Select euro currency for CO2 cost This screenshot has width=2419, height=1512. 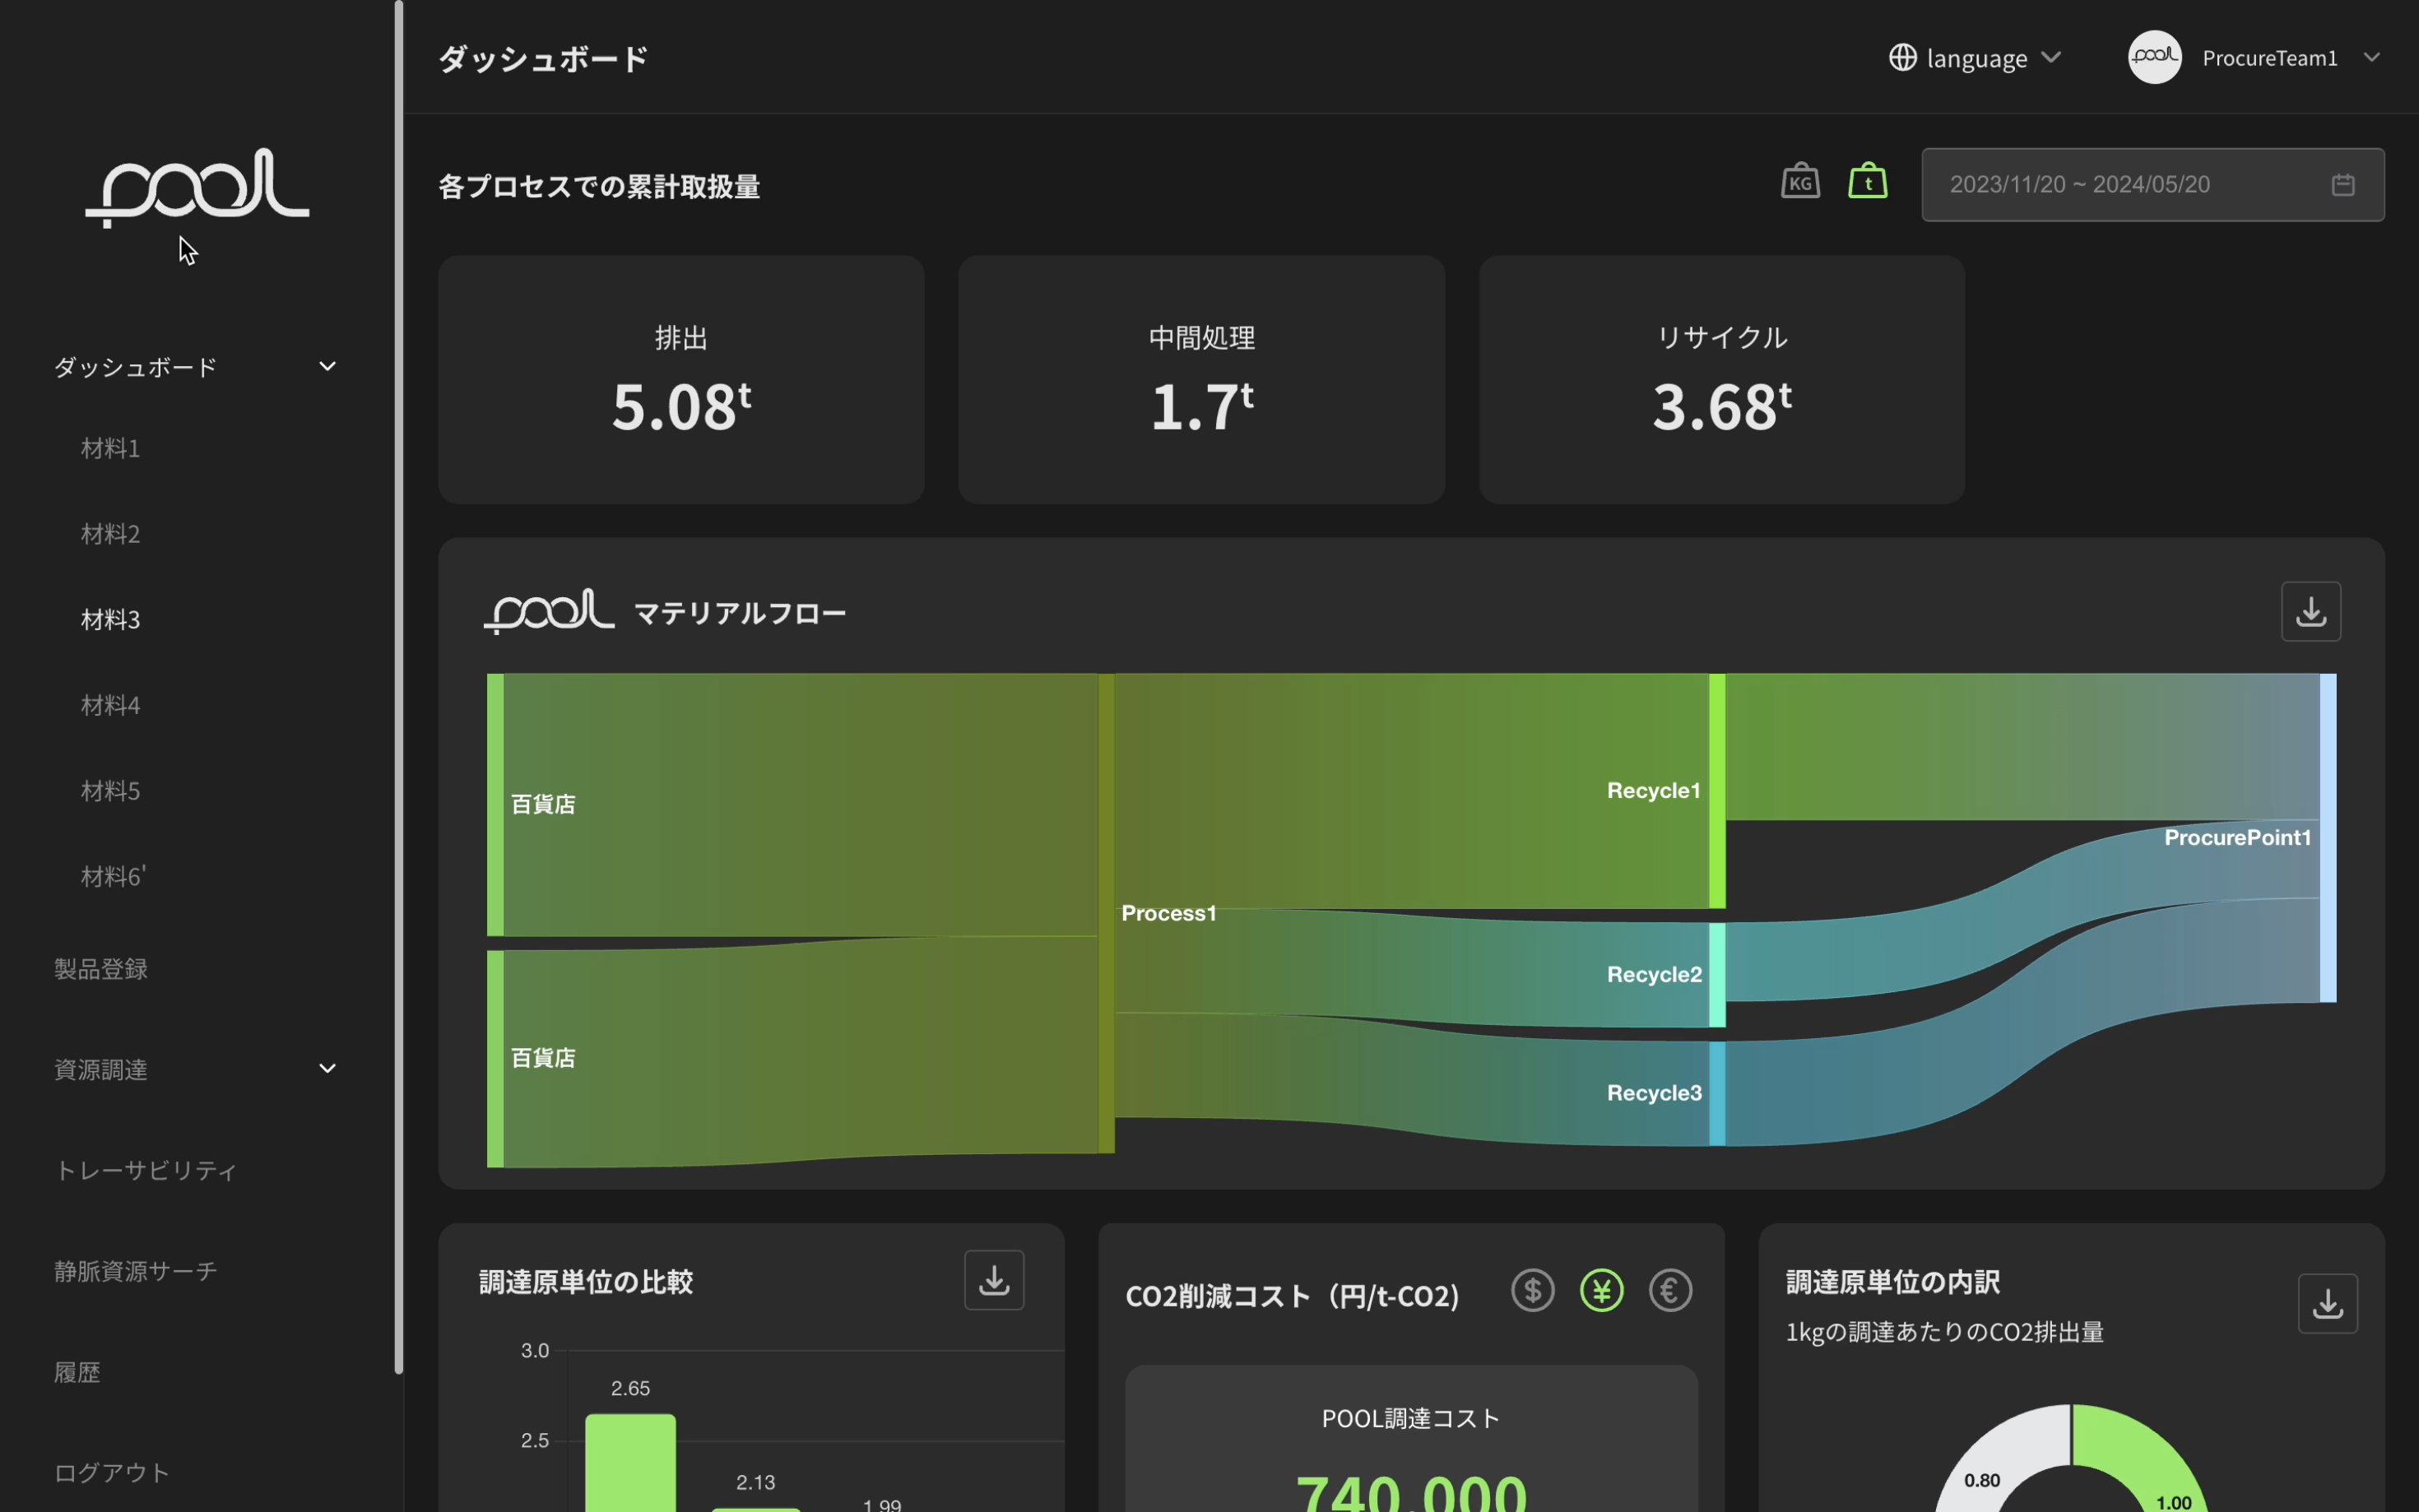[1670, 1290]
